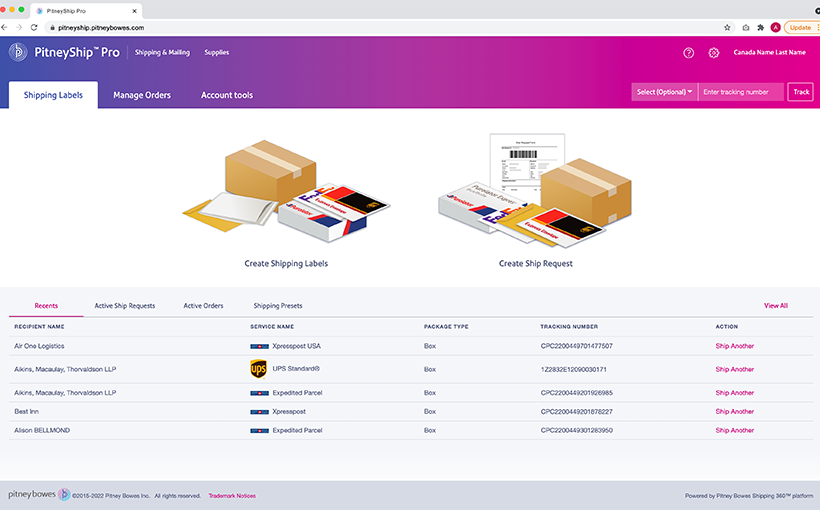The height and width of the screenshot is (510, 820).
Task: Open the browser extensions puzzle icon
Action: point(761,28)
